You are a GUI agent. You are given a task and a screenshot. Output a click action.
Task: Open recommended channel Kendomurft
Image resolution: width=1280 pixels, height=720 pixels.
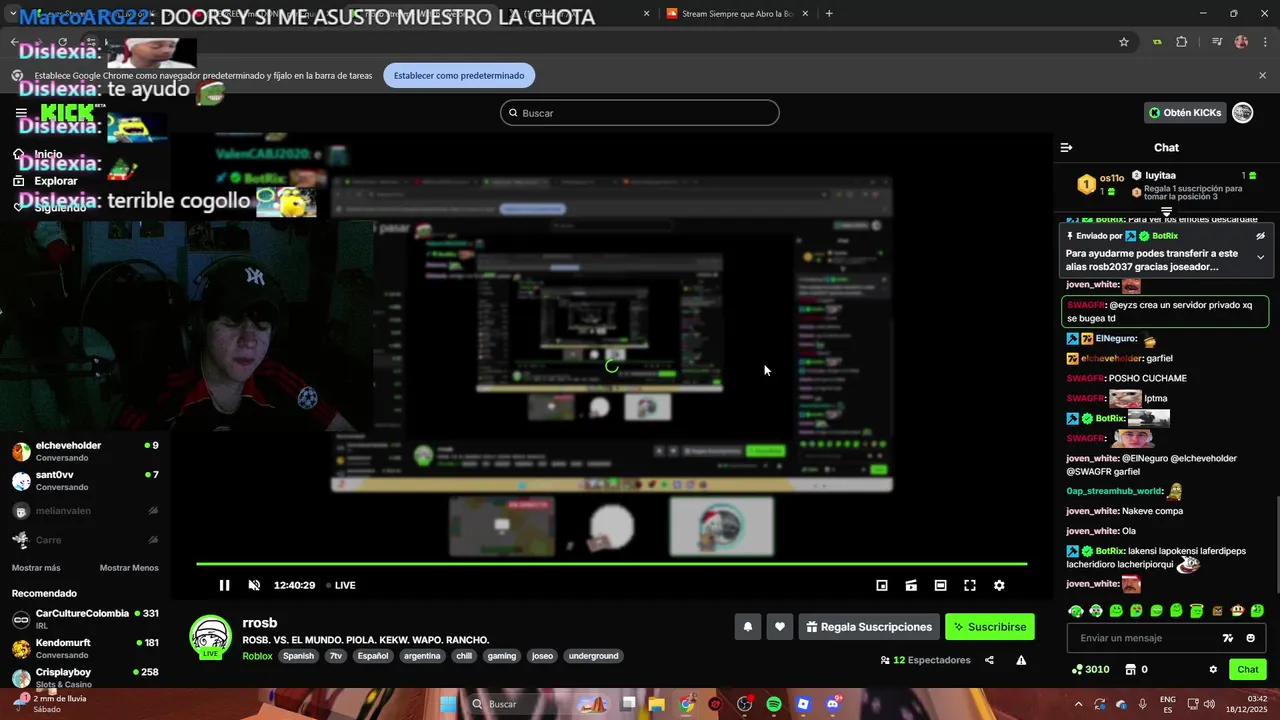85,648
